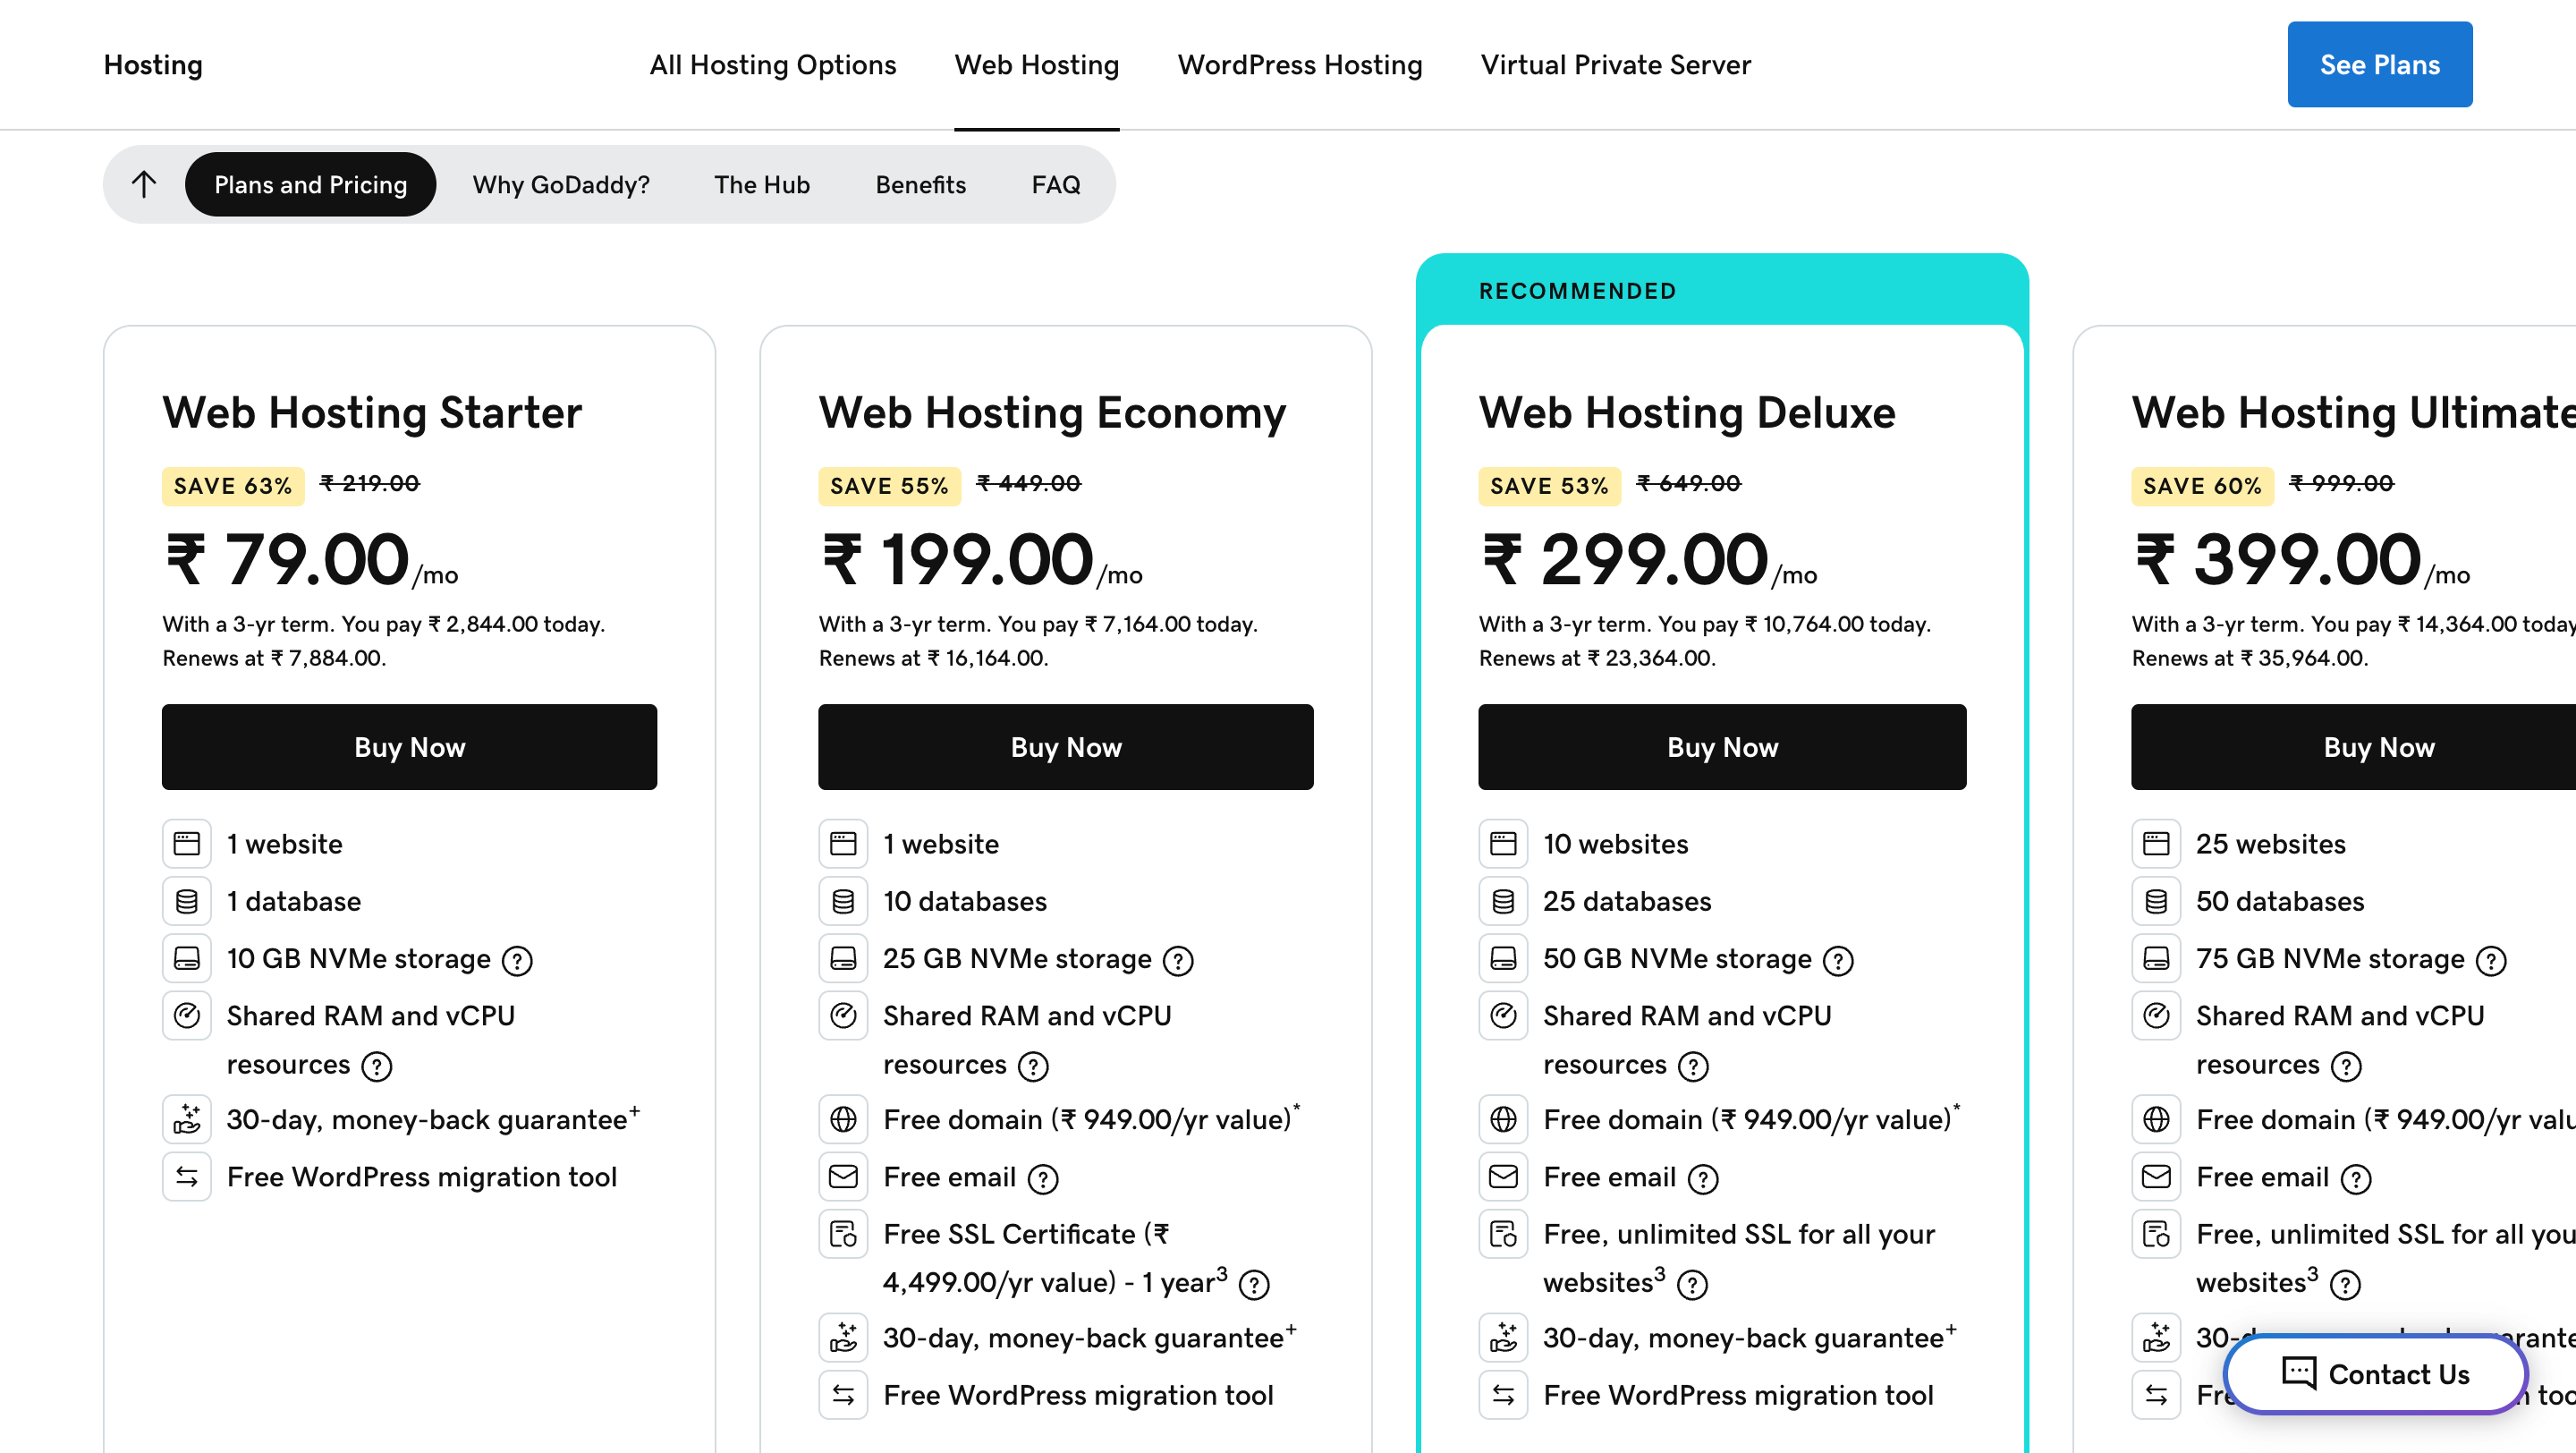This screenshot has width=2576, height=1453.
Task: Jump to Why GoDaddy? section
Action: point(561,184)
